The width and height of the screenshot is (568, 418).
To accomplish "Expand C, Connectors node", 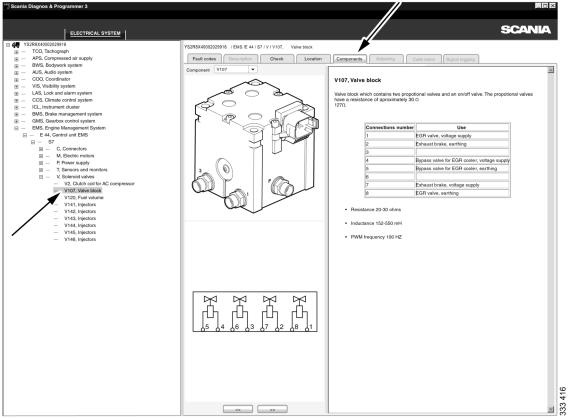I will pyautogui.click(x=41, y=149).
